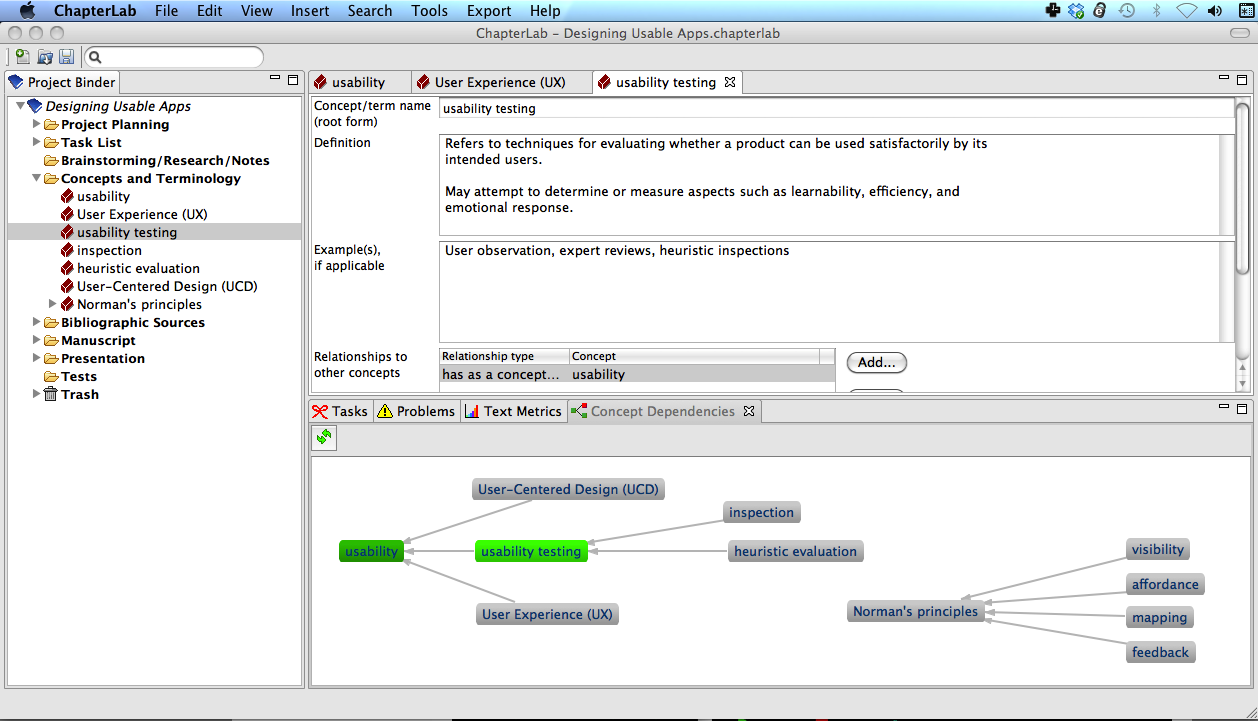Click the Time Machine menu bar icon

click(1127, 11)
